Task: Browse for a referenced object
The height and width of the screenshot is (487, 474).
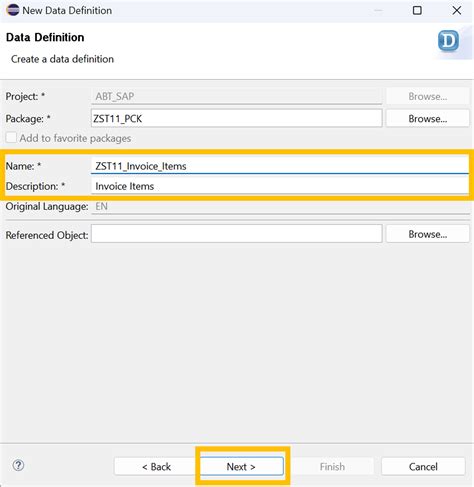Action: (x=428, y=234)
